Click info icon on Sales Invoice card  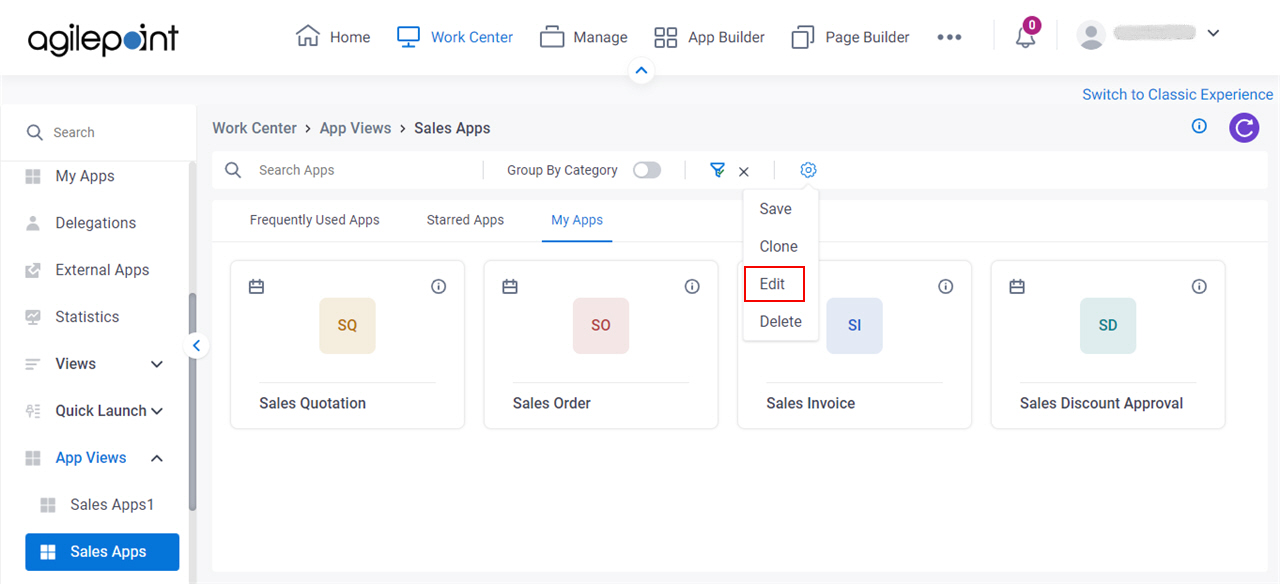pyautogui.click(x=946, y=287)
